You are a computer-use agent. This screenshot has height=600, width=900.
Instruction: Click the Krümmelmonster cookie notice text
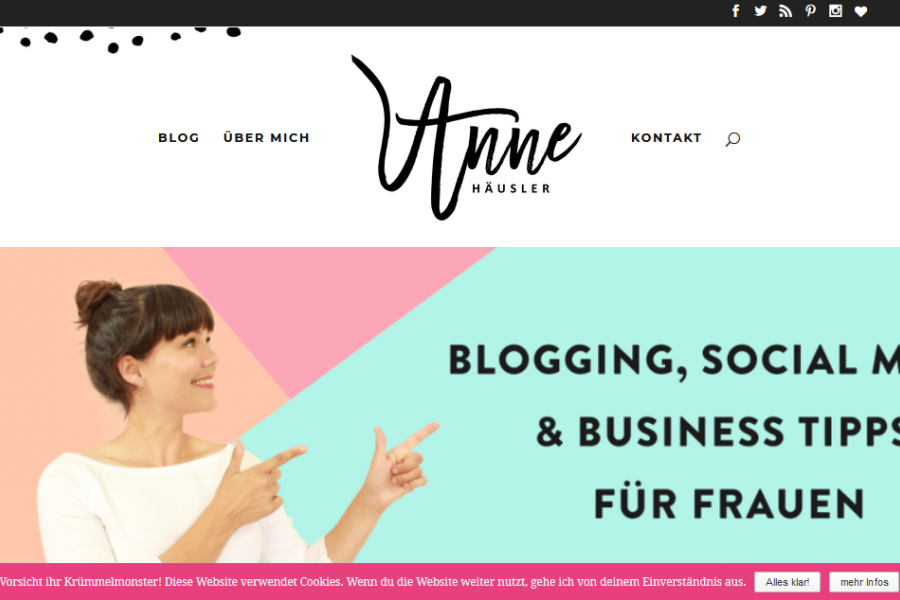[373, 582]
